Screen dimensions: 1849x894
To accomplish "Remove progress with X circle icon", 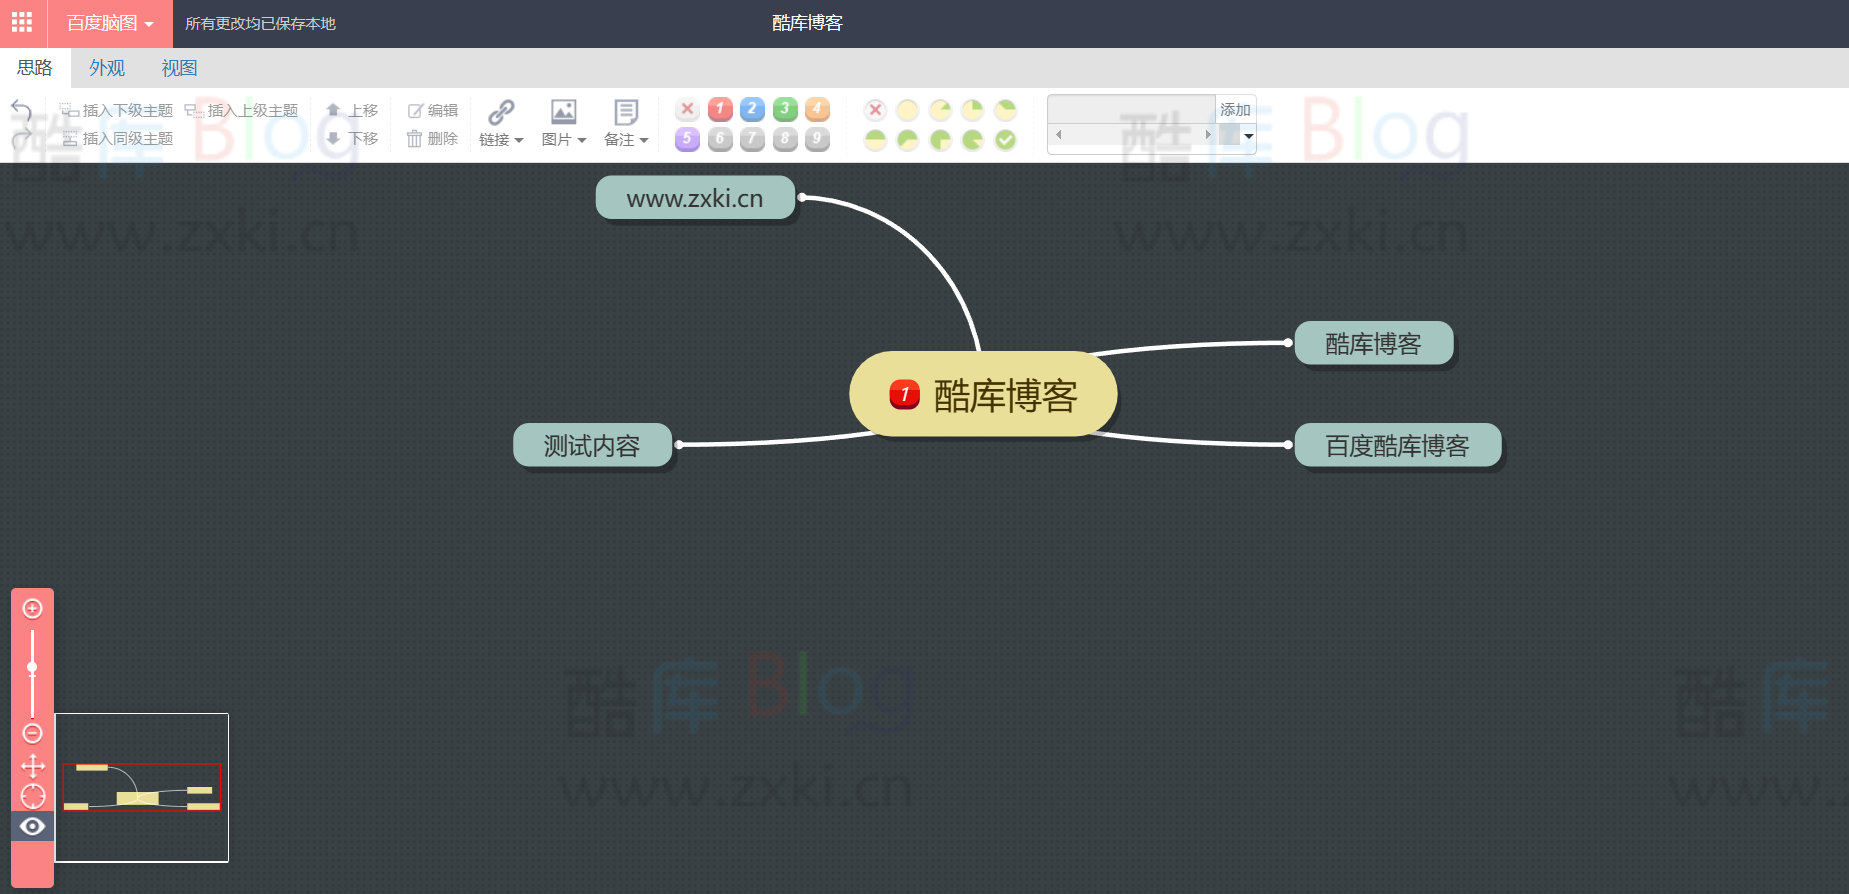I will coord(875,110).
